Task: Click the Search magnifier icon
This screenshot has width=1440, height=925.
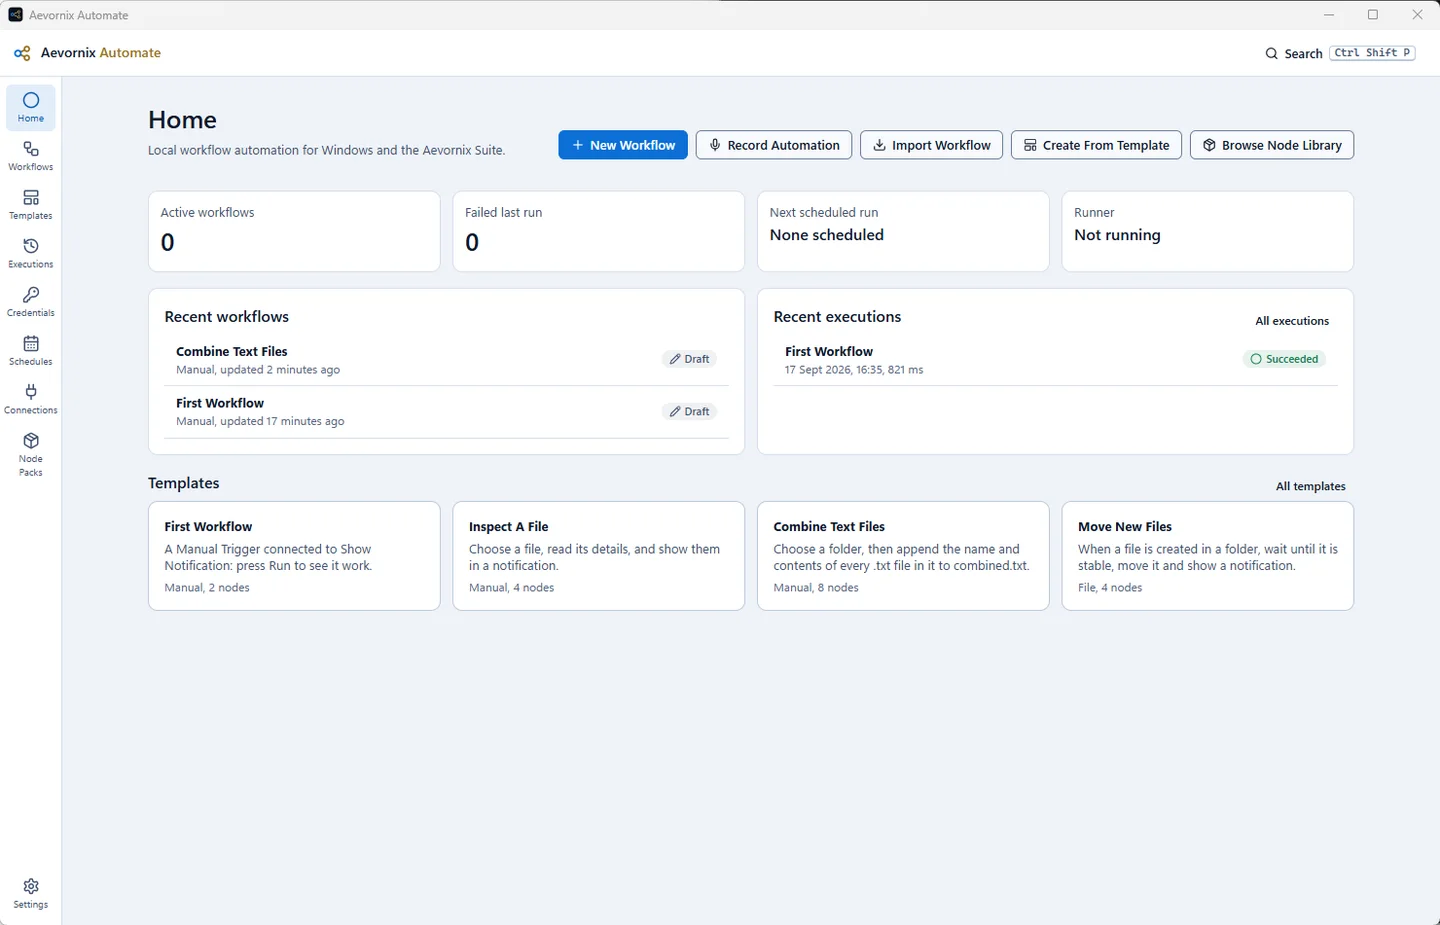Action: (1271, 54)
